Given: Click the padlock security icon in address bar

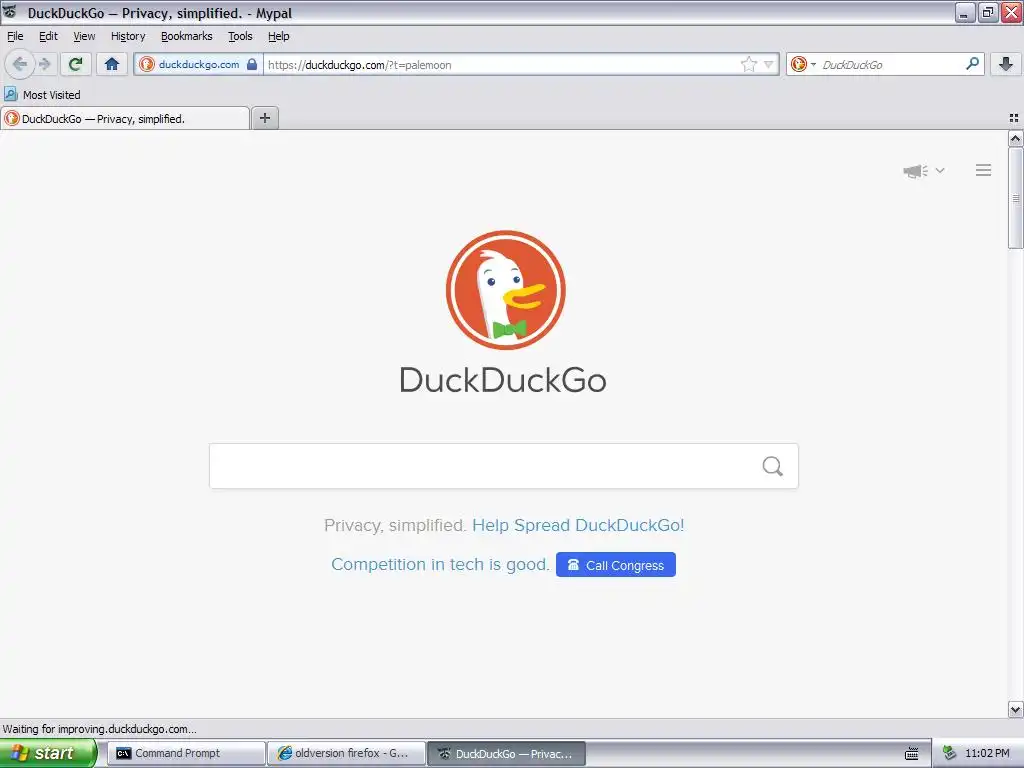Looking at the screenshot, I should coord(251,64).
